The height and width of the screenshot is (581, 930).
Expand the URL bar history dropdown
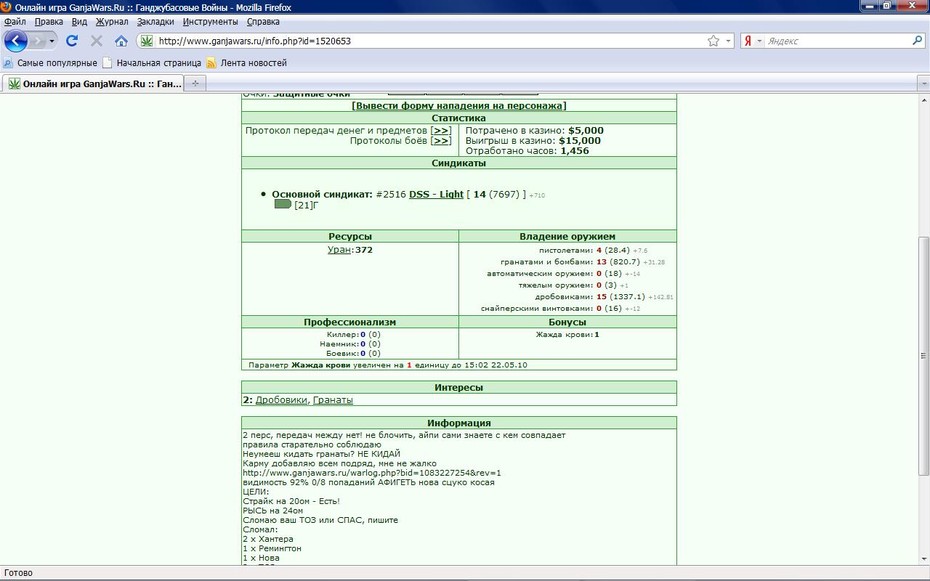click(x=728, y=41)
